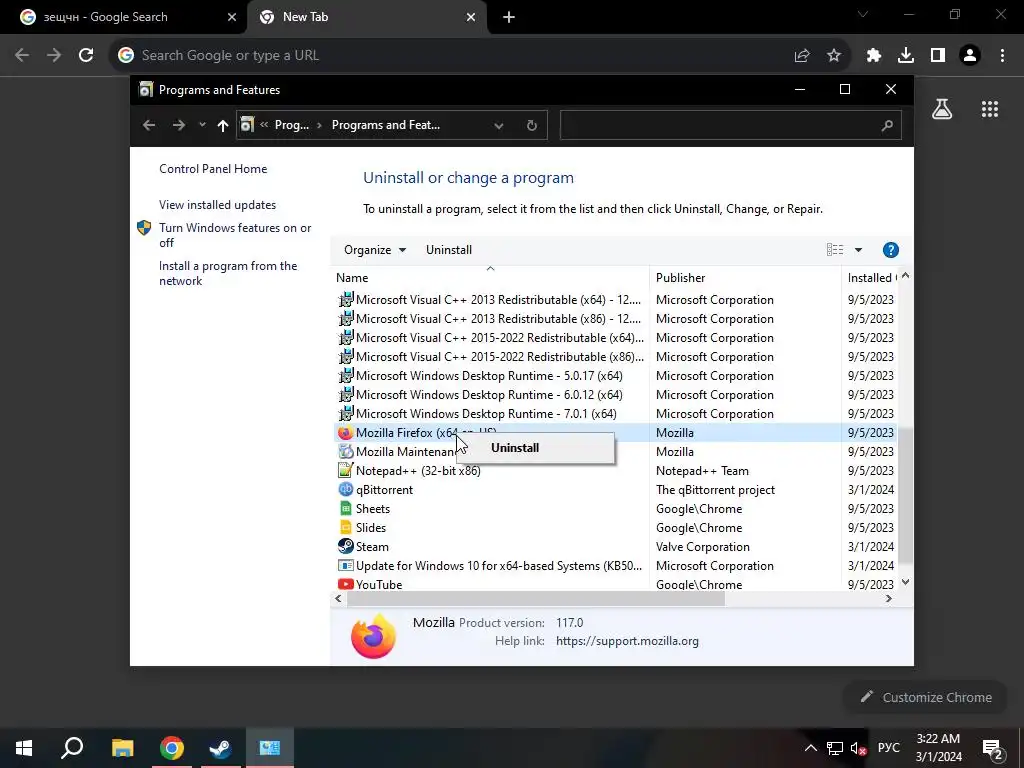This screenshot has width=1024, height=768.
Task: Click the Uninstall toolbar button
Action: click(x=449, y=250)
